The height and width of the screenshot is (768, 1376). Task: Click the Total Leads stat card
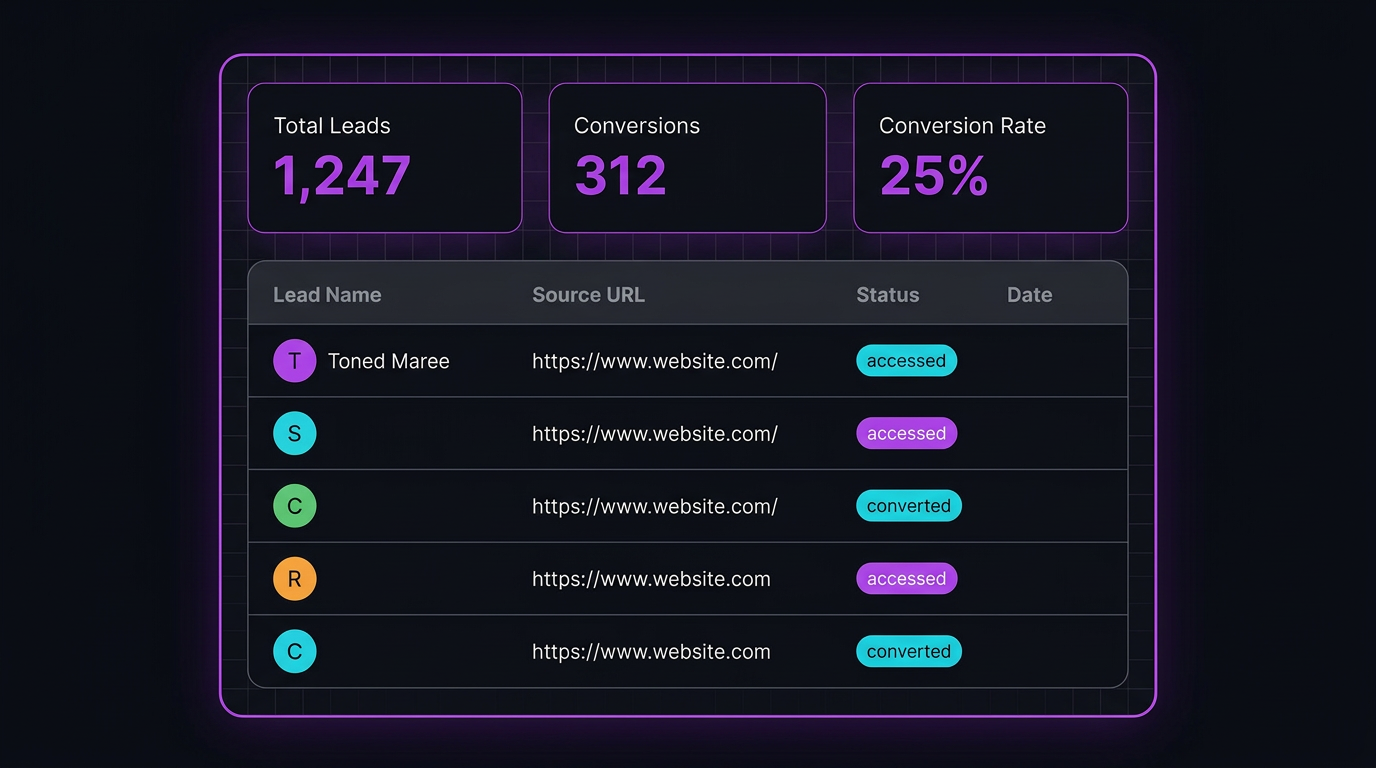[384, 157]
